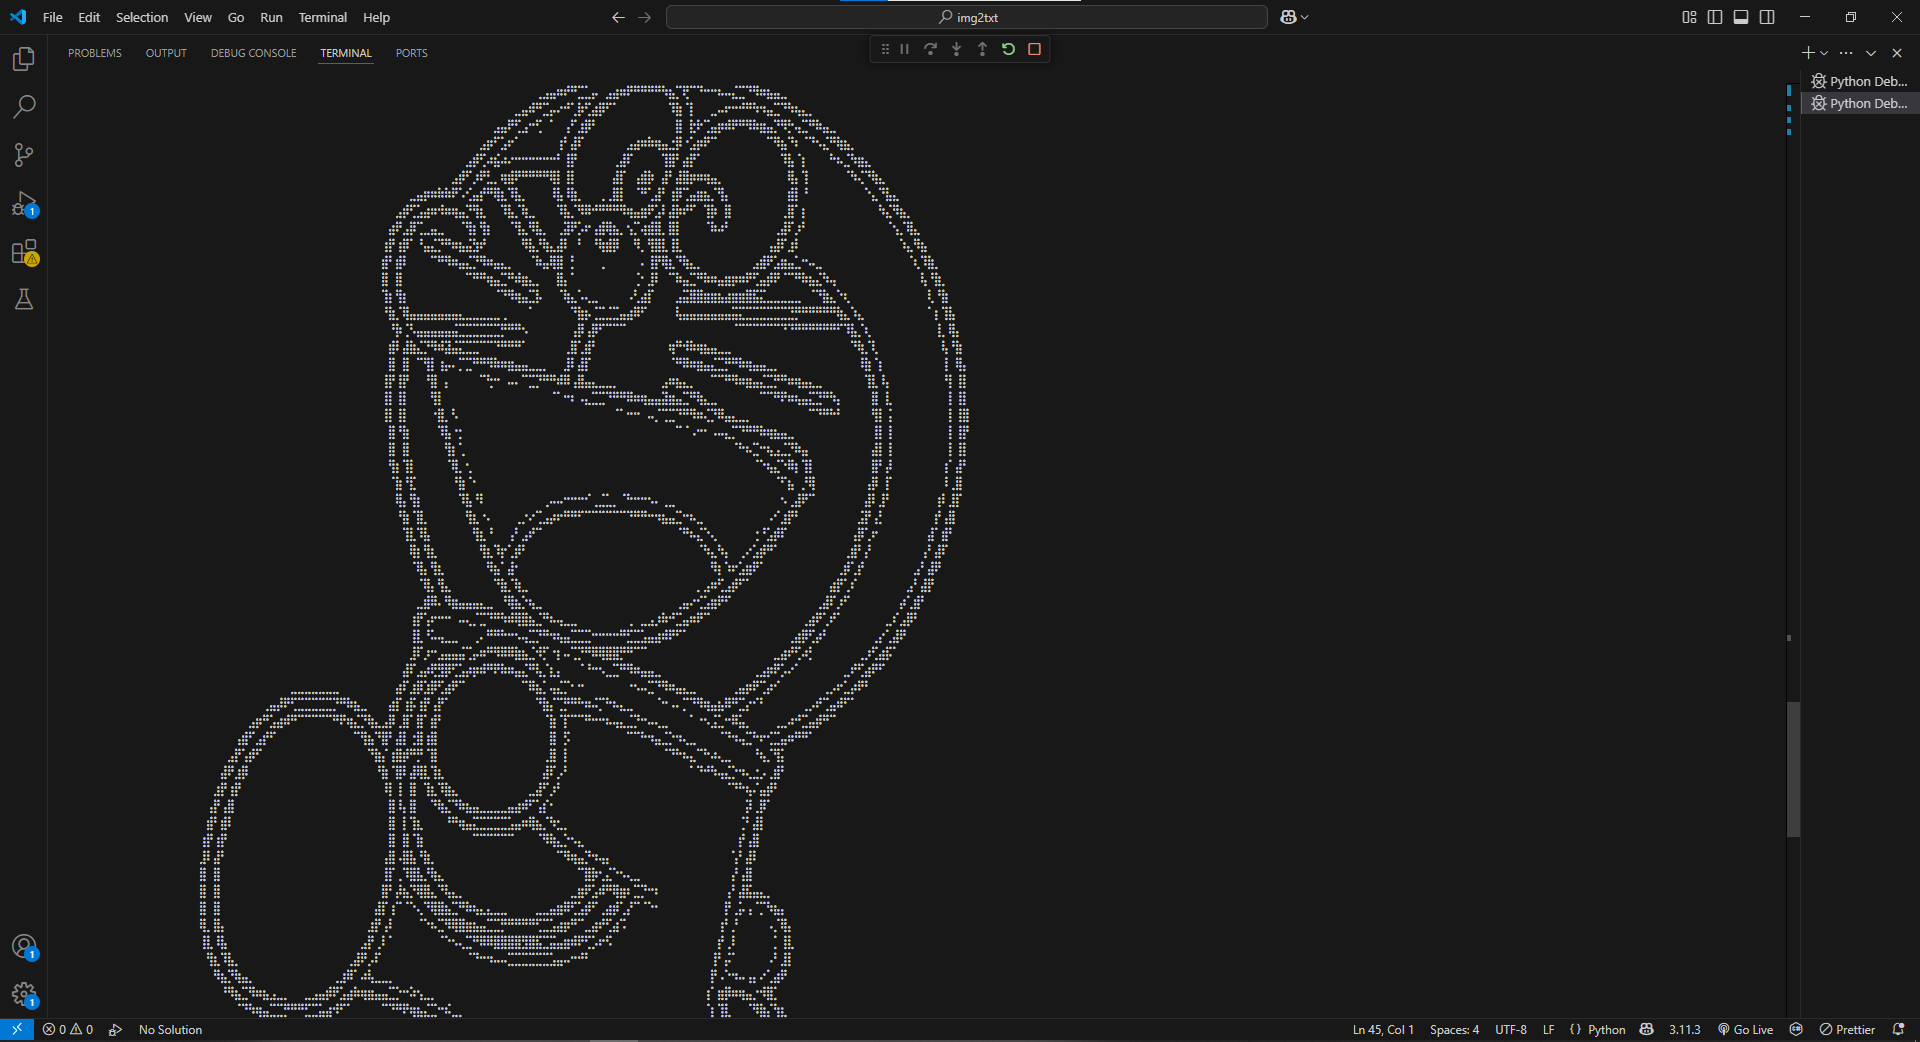Open the Run menu
This screenshot has height=1042, width=1920.
[271, 17]
